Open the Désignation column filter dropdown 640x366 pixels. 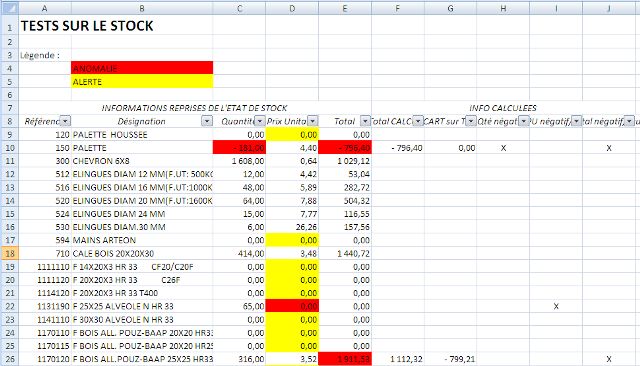[207, 121]
